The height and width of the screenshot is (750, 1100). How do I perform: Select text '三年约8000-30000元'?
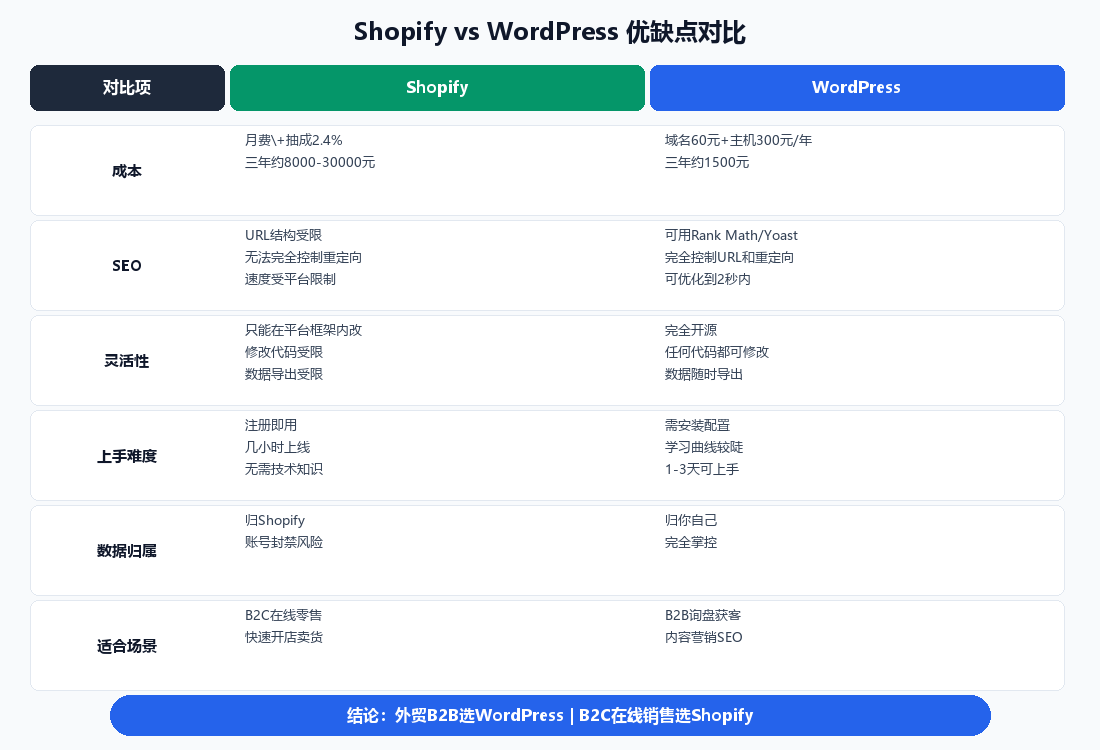(x=309, y=162)
